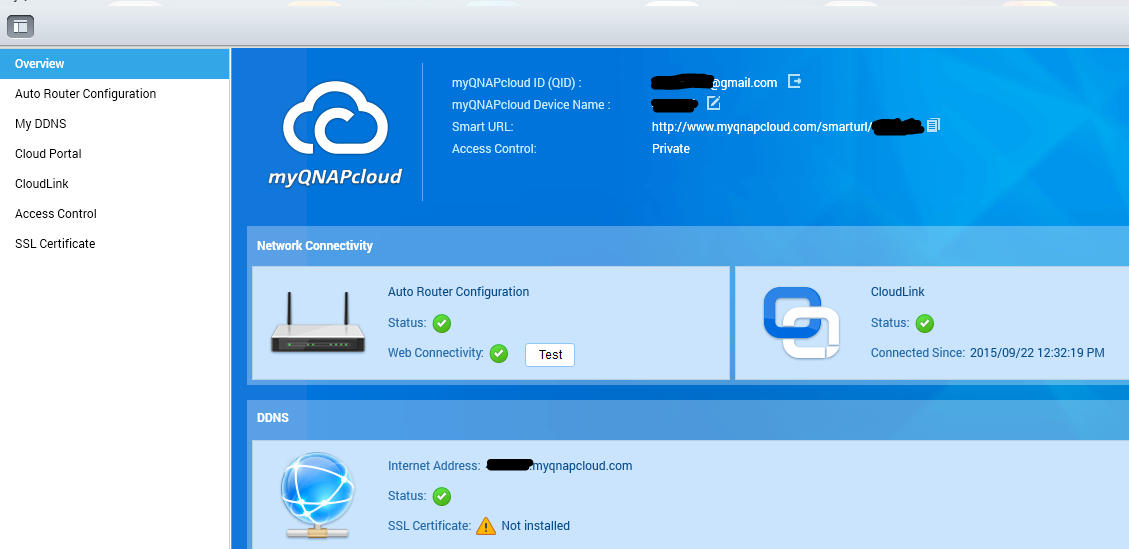Image resolution: width=1129 pixels, height=549 pixels.
Task: Copy the Smart URL using the clipboard icon
Action: (x=933, y=126)
